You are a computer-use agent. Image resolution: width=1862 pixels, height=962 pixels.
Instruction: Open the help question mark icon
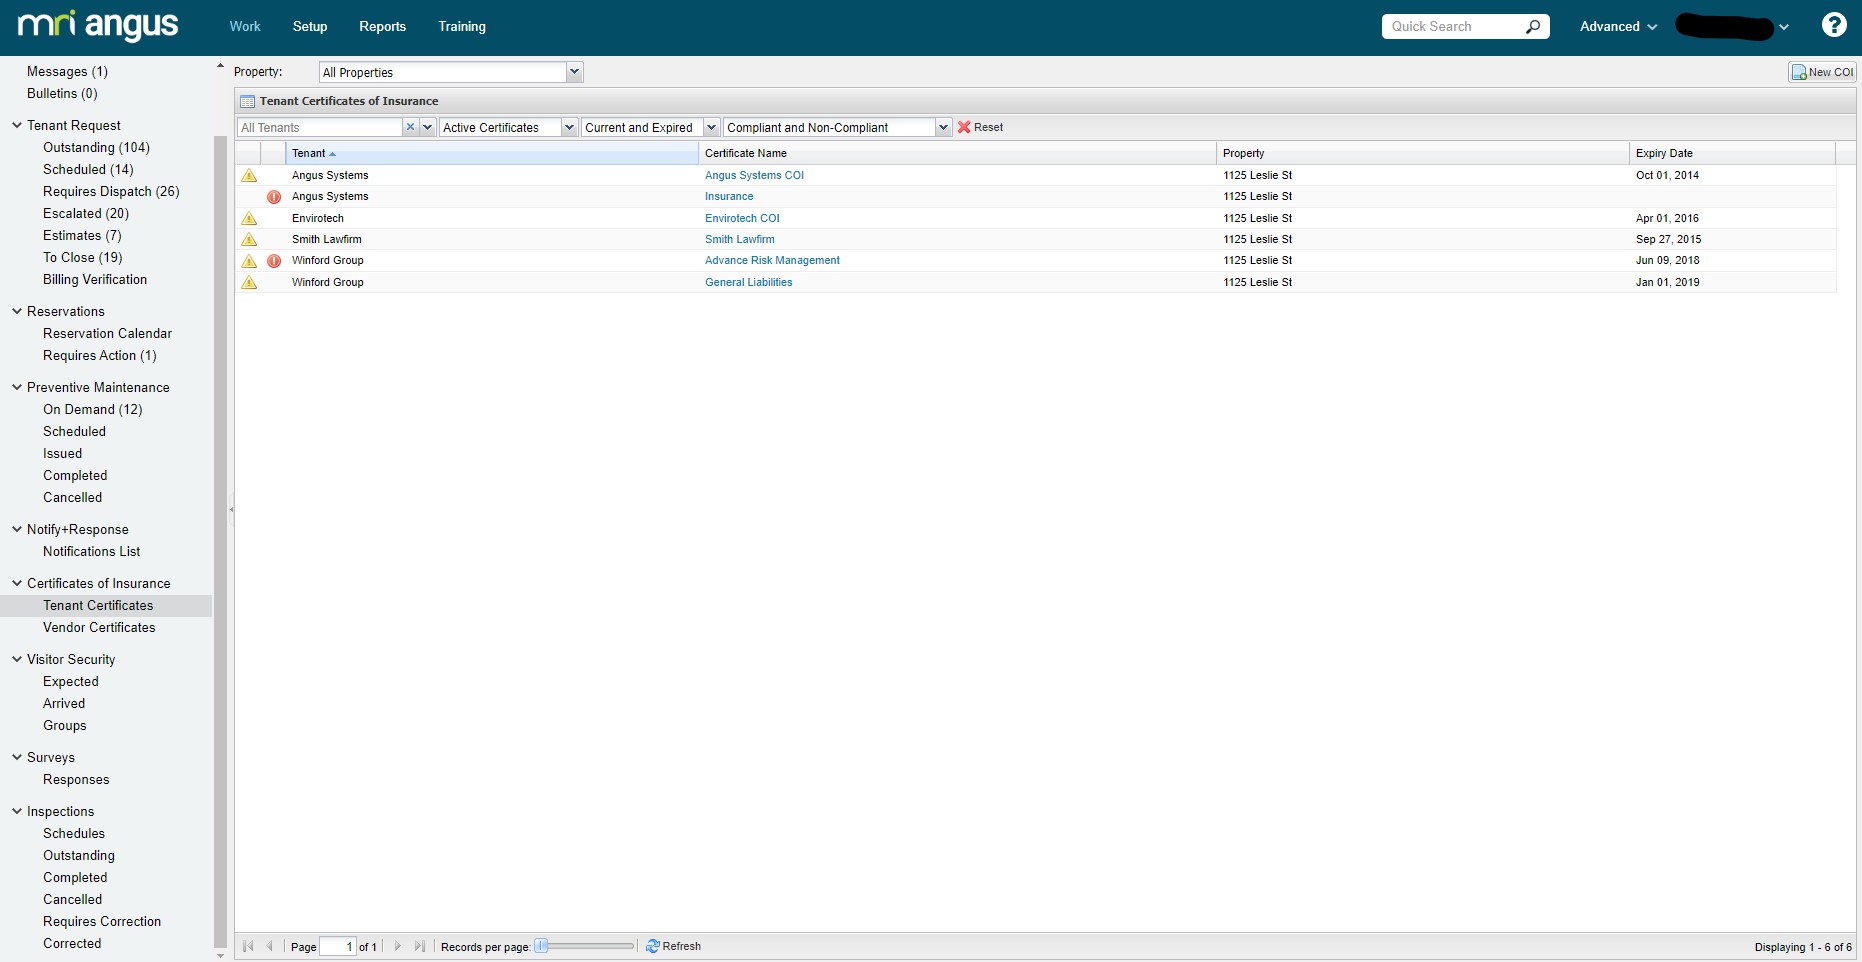[x=1834, y=25]
